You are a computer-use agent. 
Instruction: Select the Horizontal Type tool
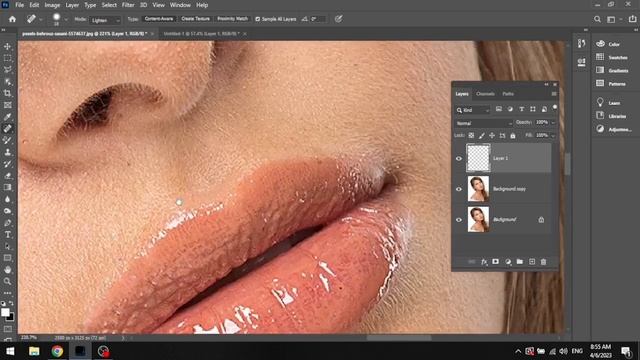(x=7, y=235)
